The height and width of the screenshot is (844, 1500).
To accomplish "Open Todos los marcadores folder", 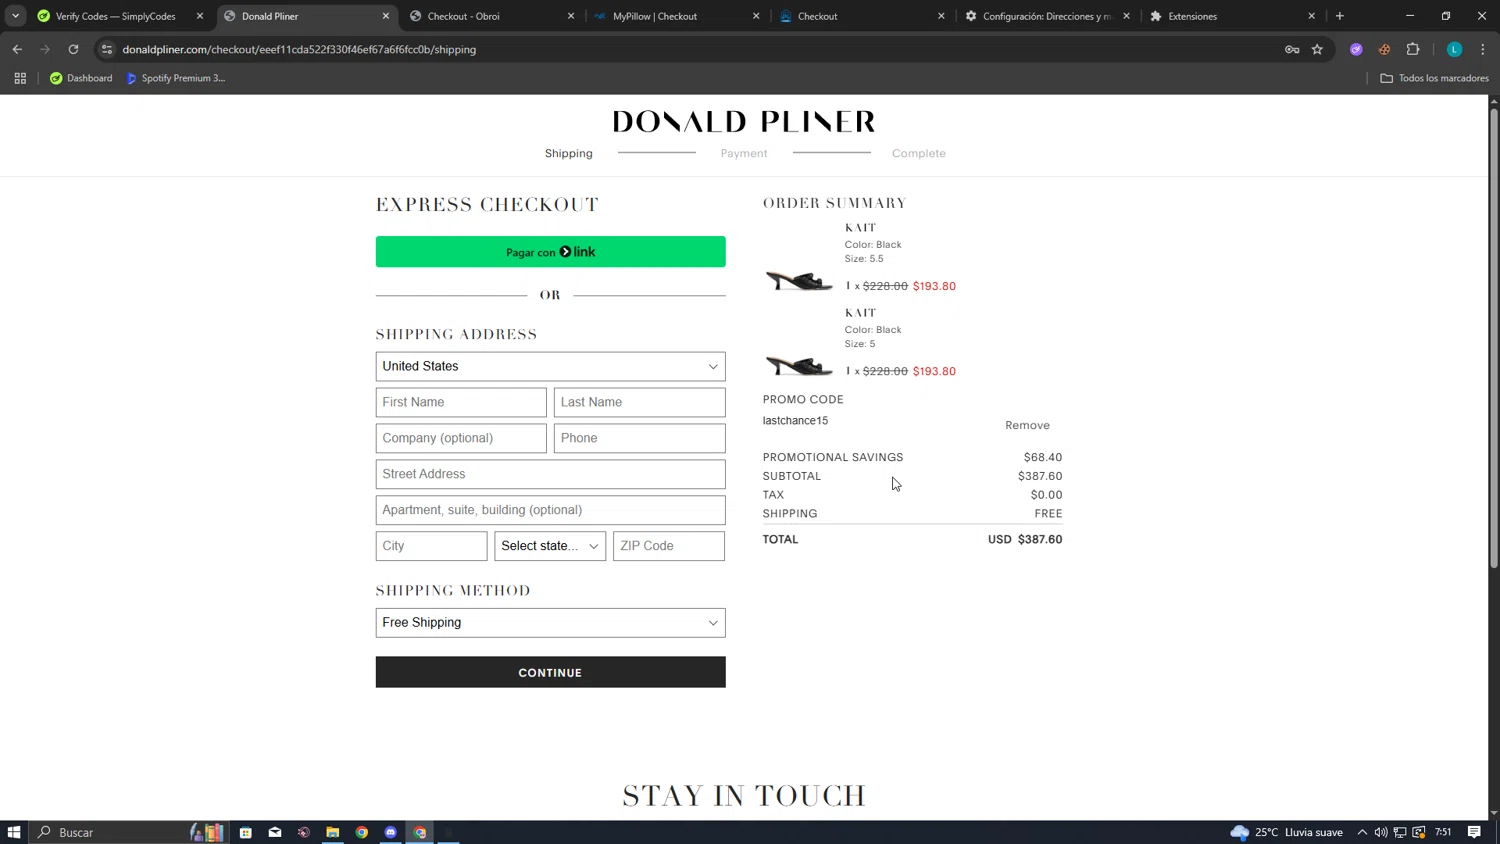I will pos(1434,78).
